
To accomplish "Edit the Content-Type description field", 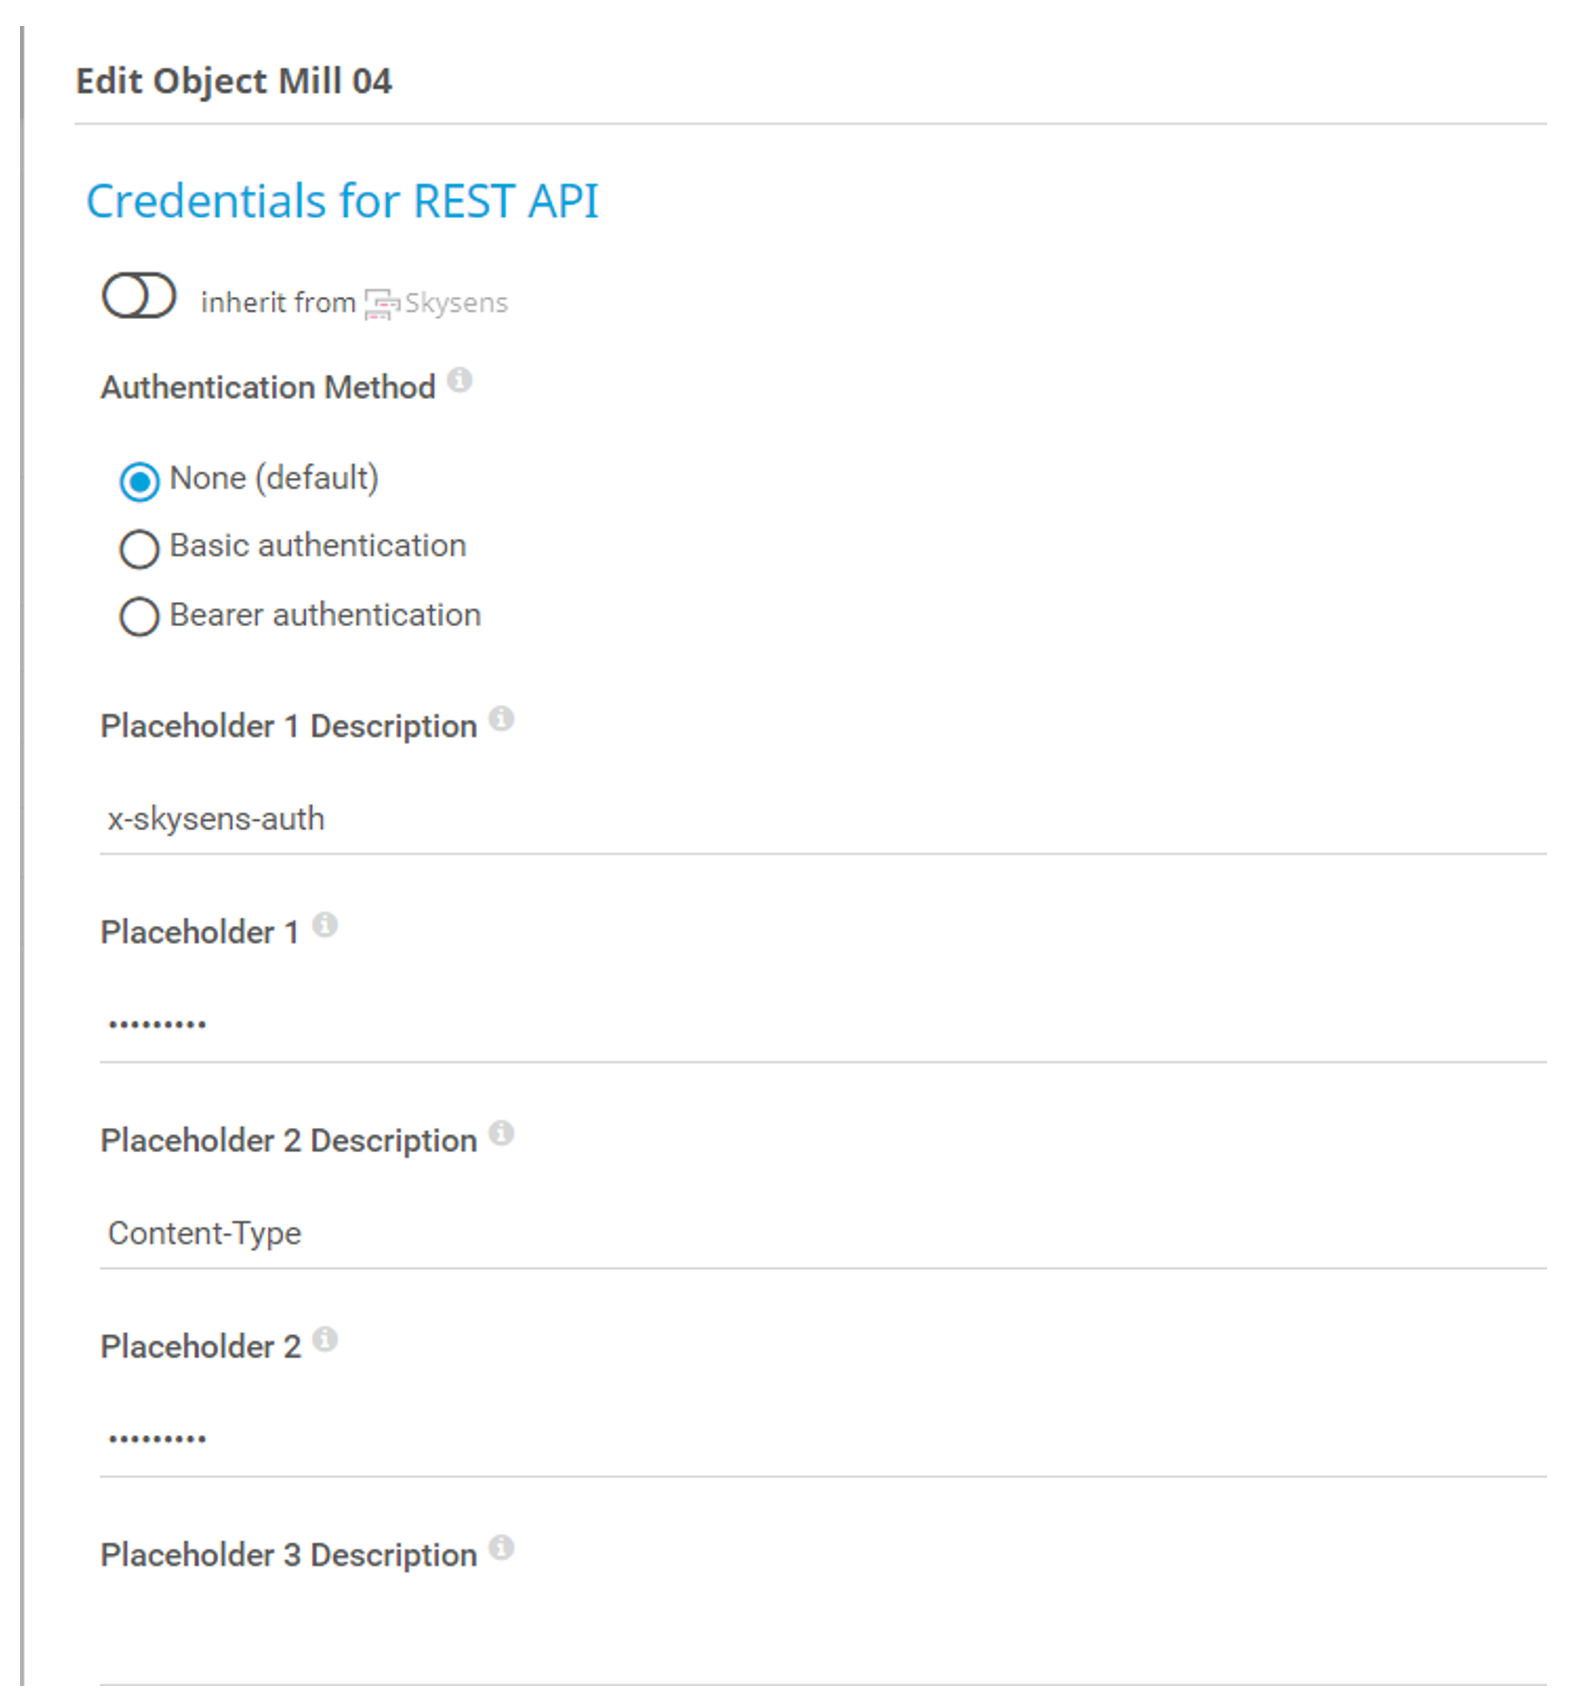I will pos(820,1233).
